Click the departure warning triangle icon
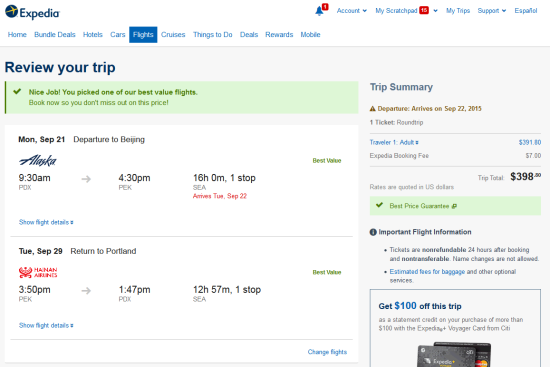This screenshot has width=550, height=367. pos(373,109)
